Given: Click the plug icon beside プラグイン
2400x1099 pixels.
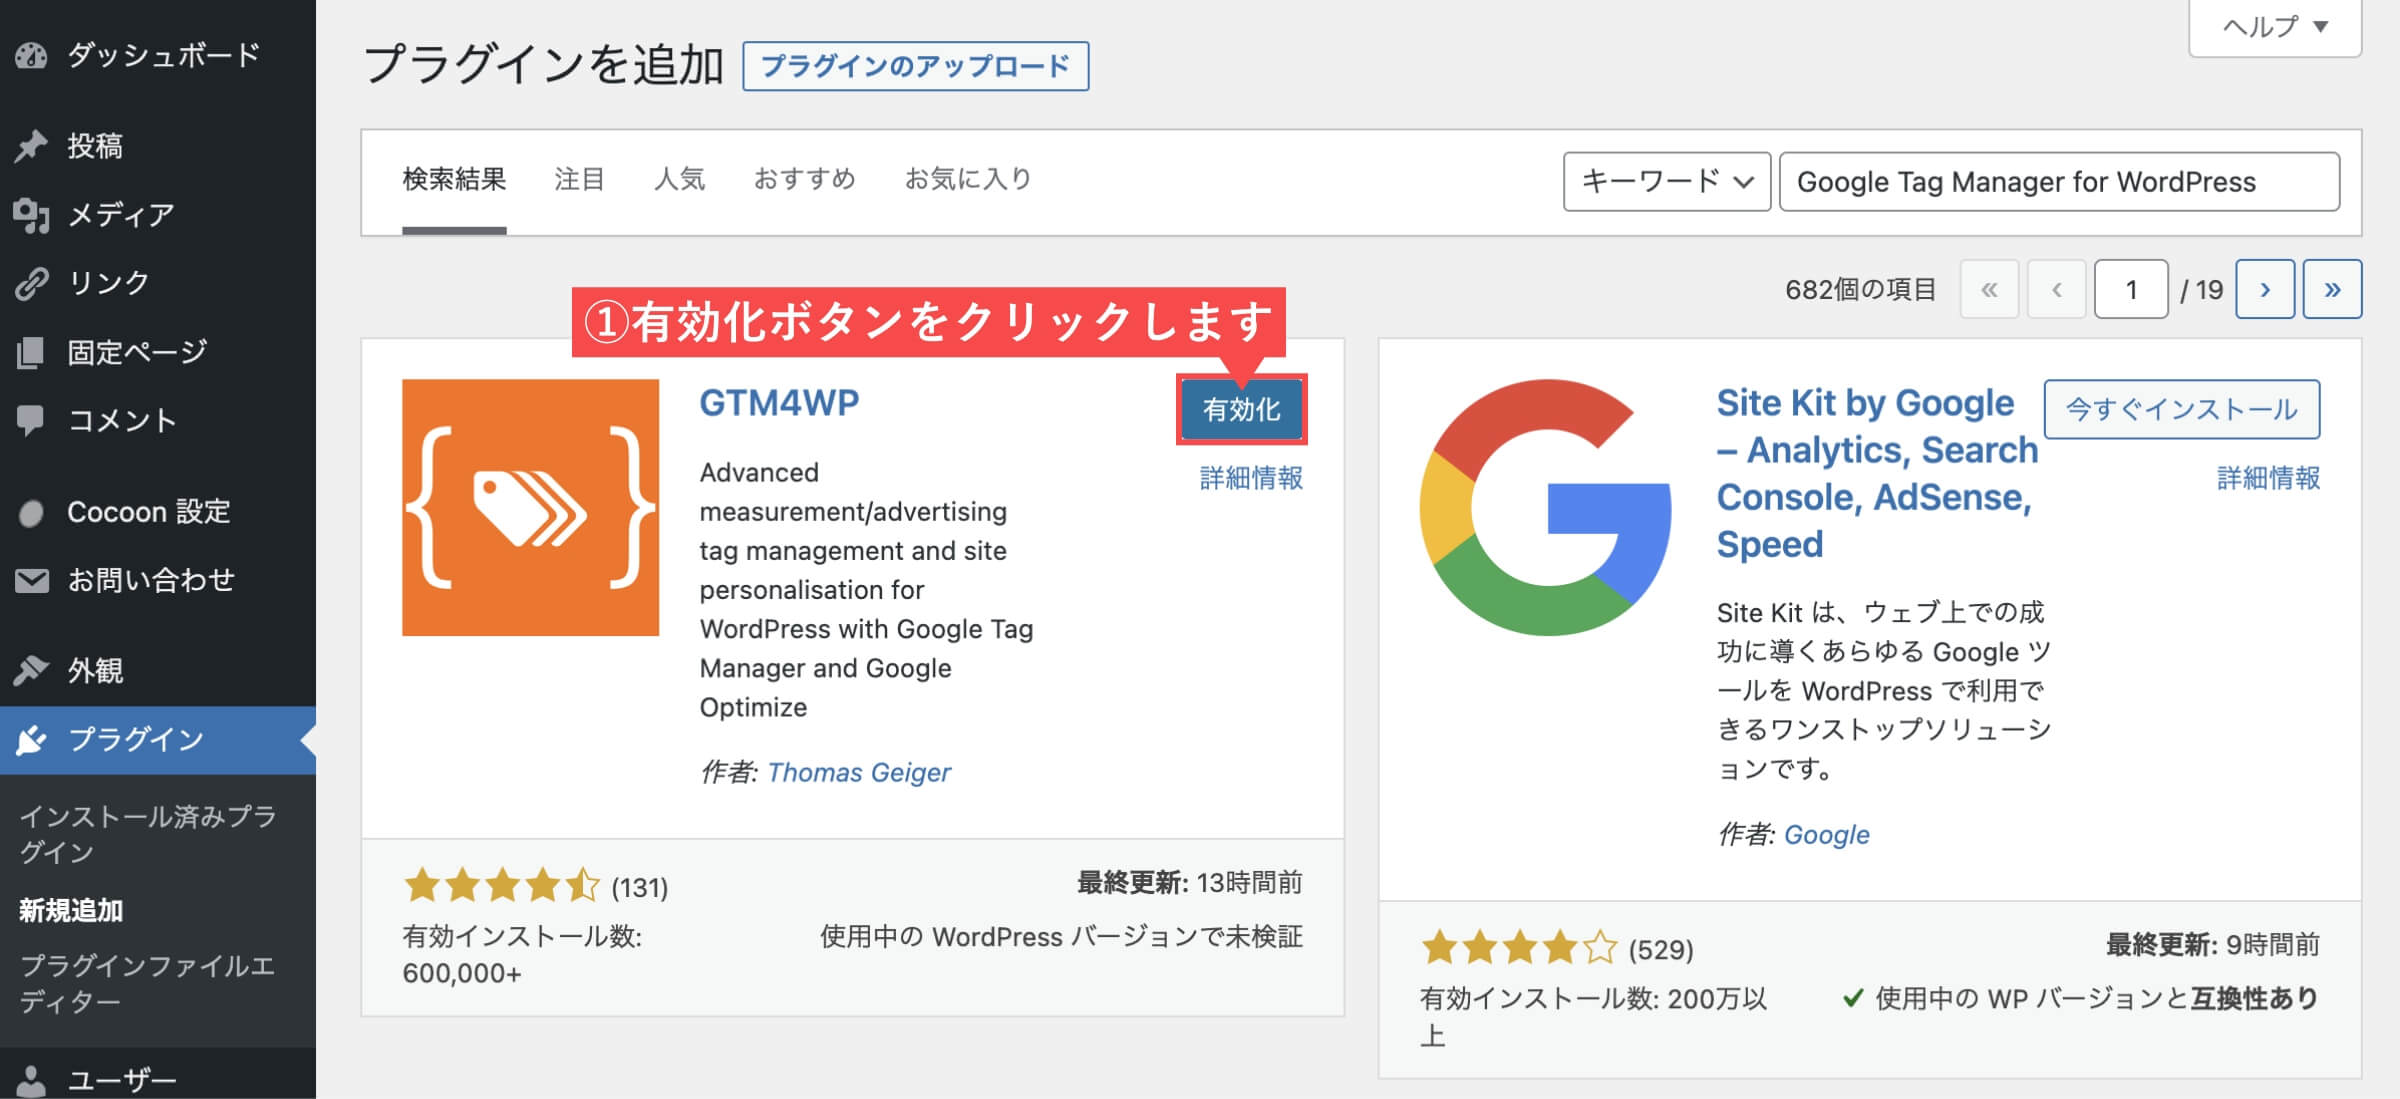Looking at the screenshot, I should 31,740.
